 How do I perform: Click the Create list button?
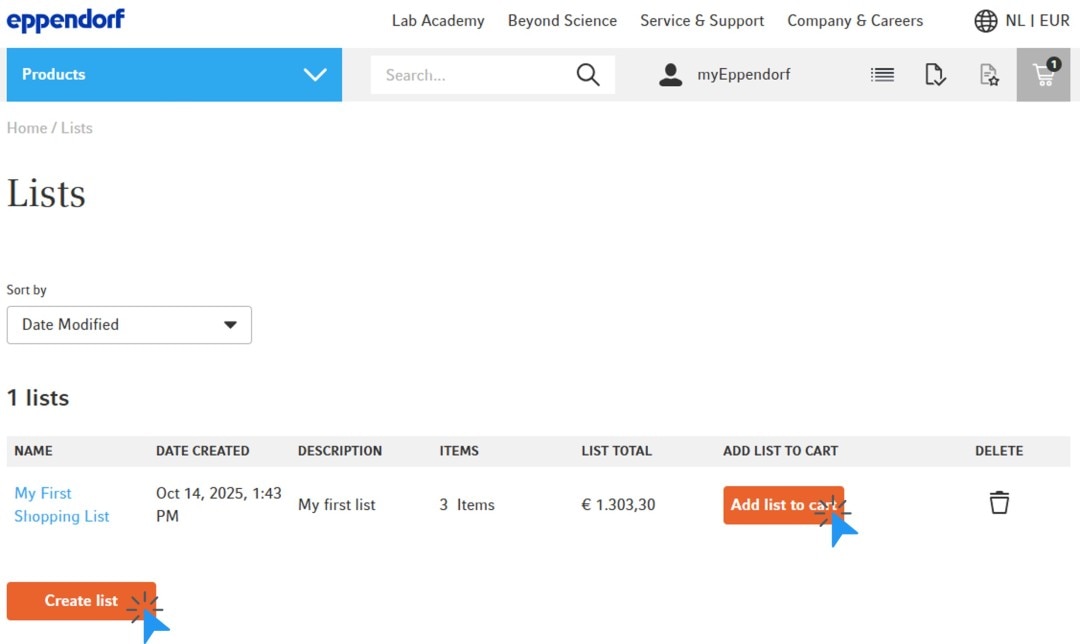point(81,601)
